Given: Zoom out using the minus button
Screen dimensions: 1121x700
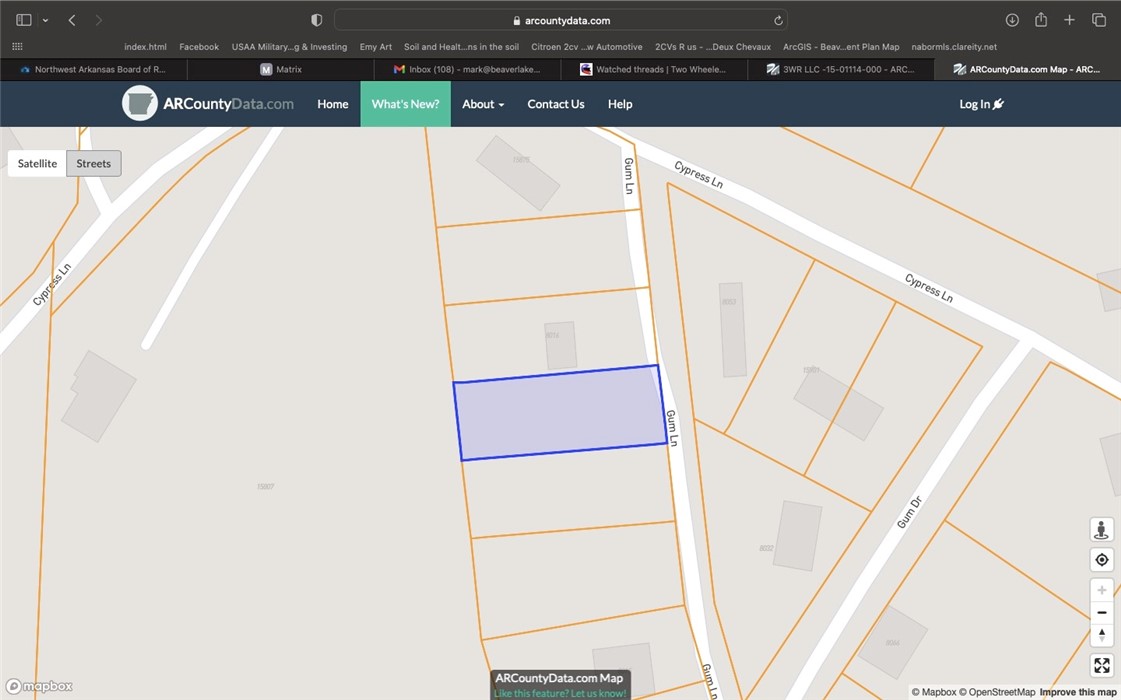Looking at the screenshot, I should [x=1101, y=612].
